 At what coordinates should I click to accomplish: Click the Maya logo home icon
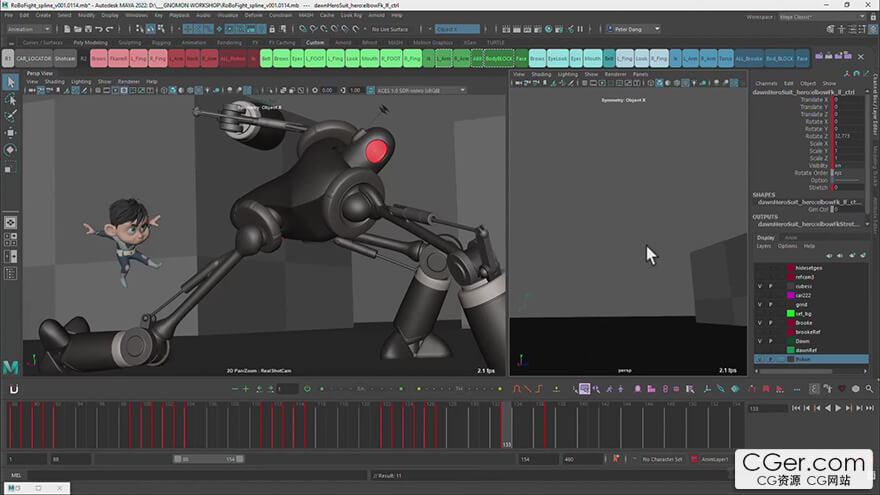point(11,368)
